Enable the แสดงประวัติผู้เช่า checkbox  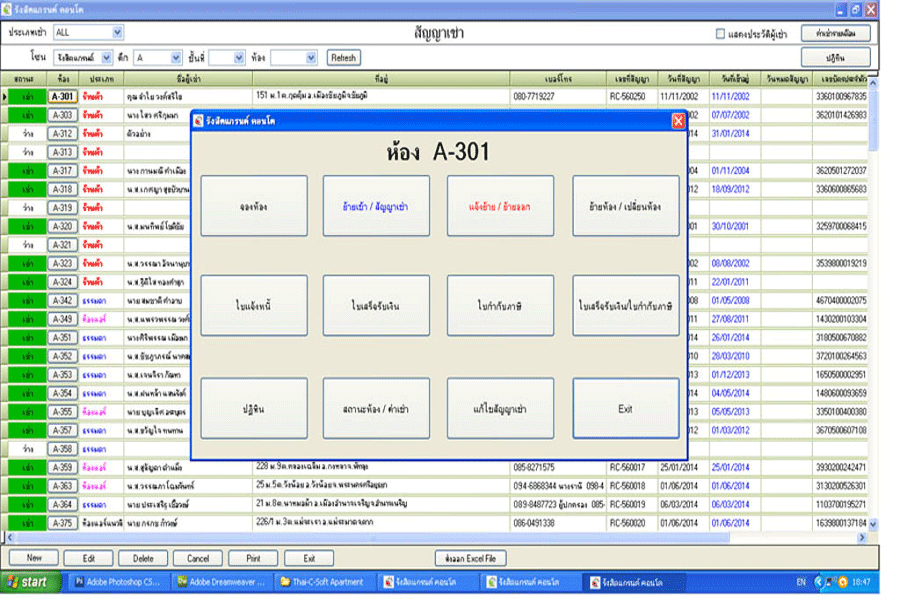[x=720, y=33]
